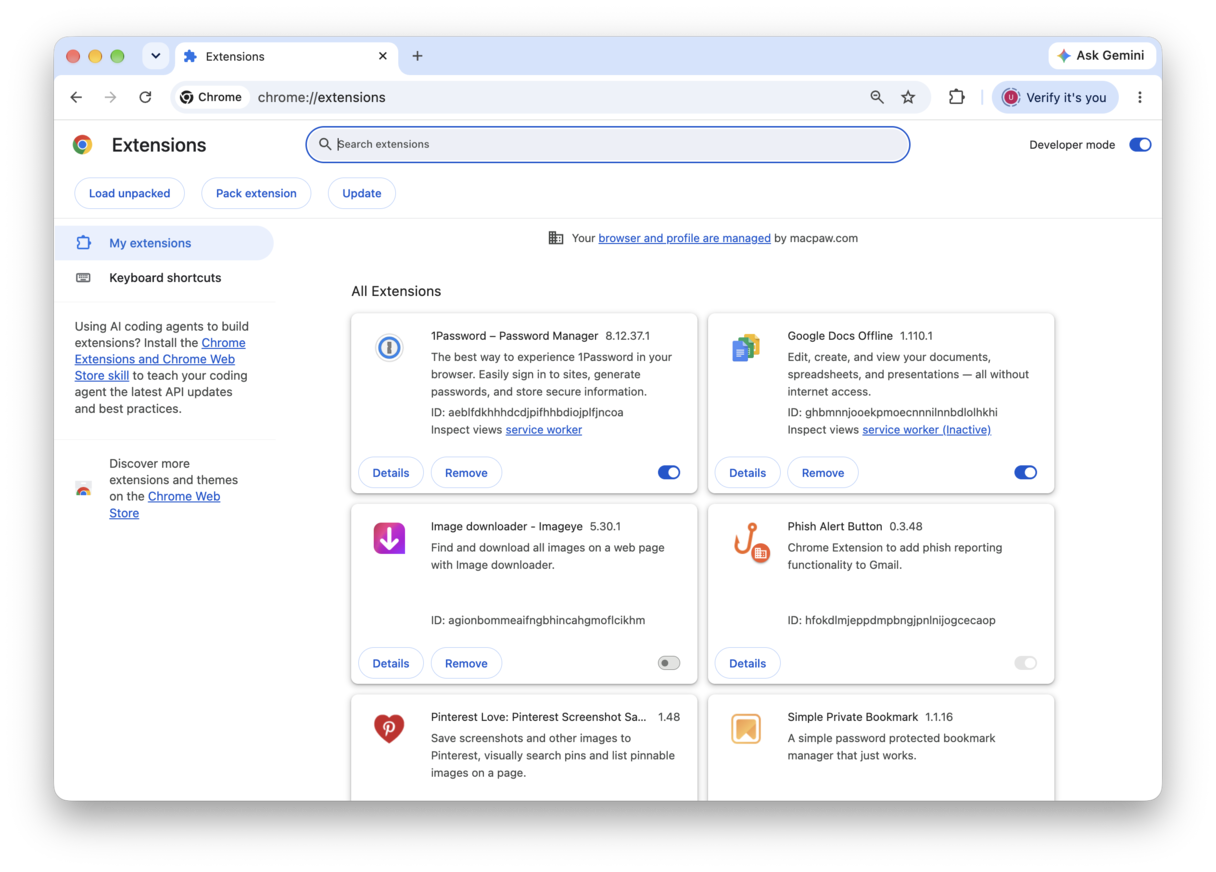
Task: Click the Update button
Action: (362, 193)
